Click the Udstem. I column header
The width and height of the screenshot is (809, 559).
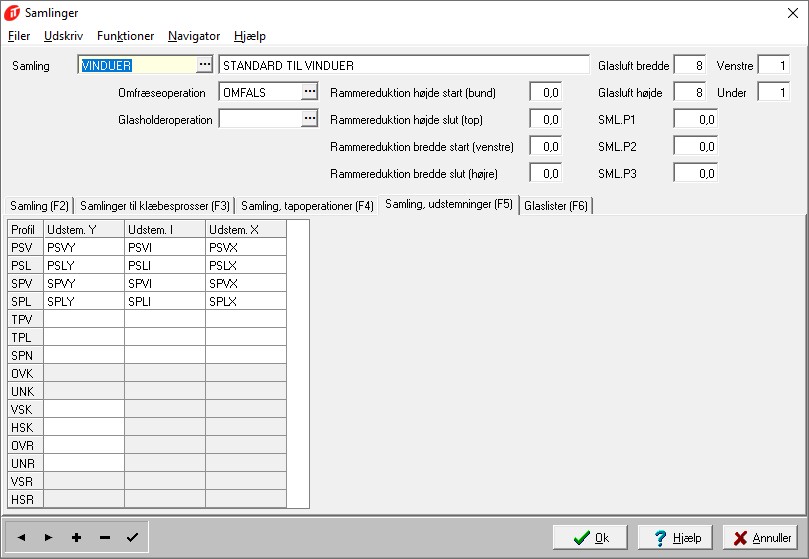pos(165,229)
